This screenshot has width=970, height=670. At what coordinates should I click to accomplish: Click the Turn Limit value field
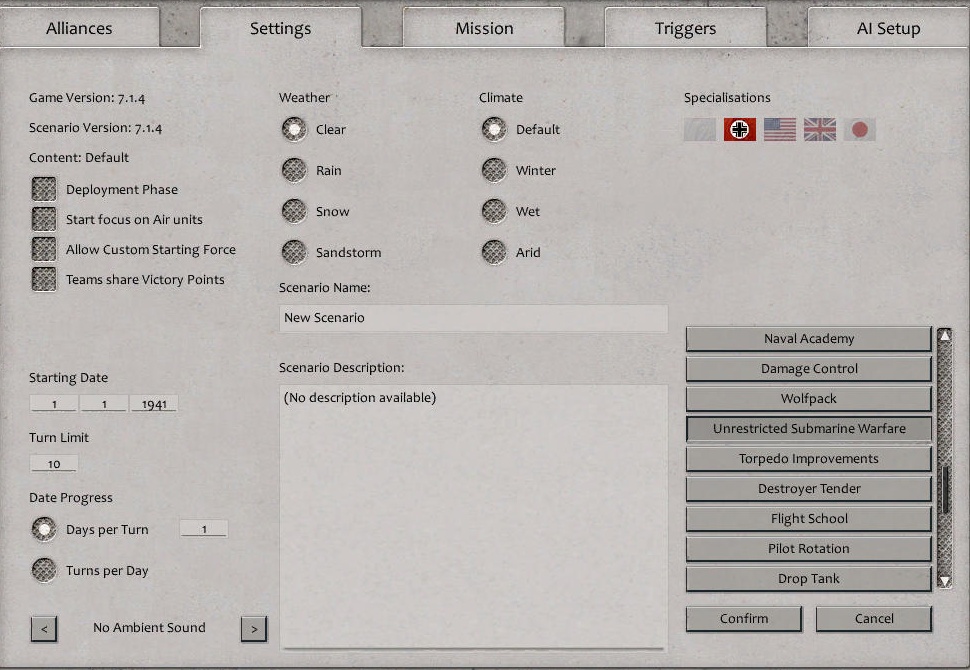coord(54,463)
